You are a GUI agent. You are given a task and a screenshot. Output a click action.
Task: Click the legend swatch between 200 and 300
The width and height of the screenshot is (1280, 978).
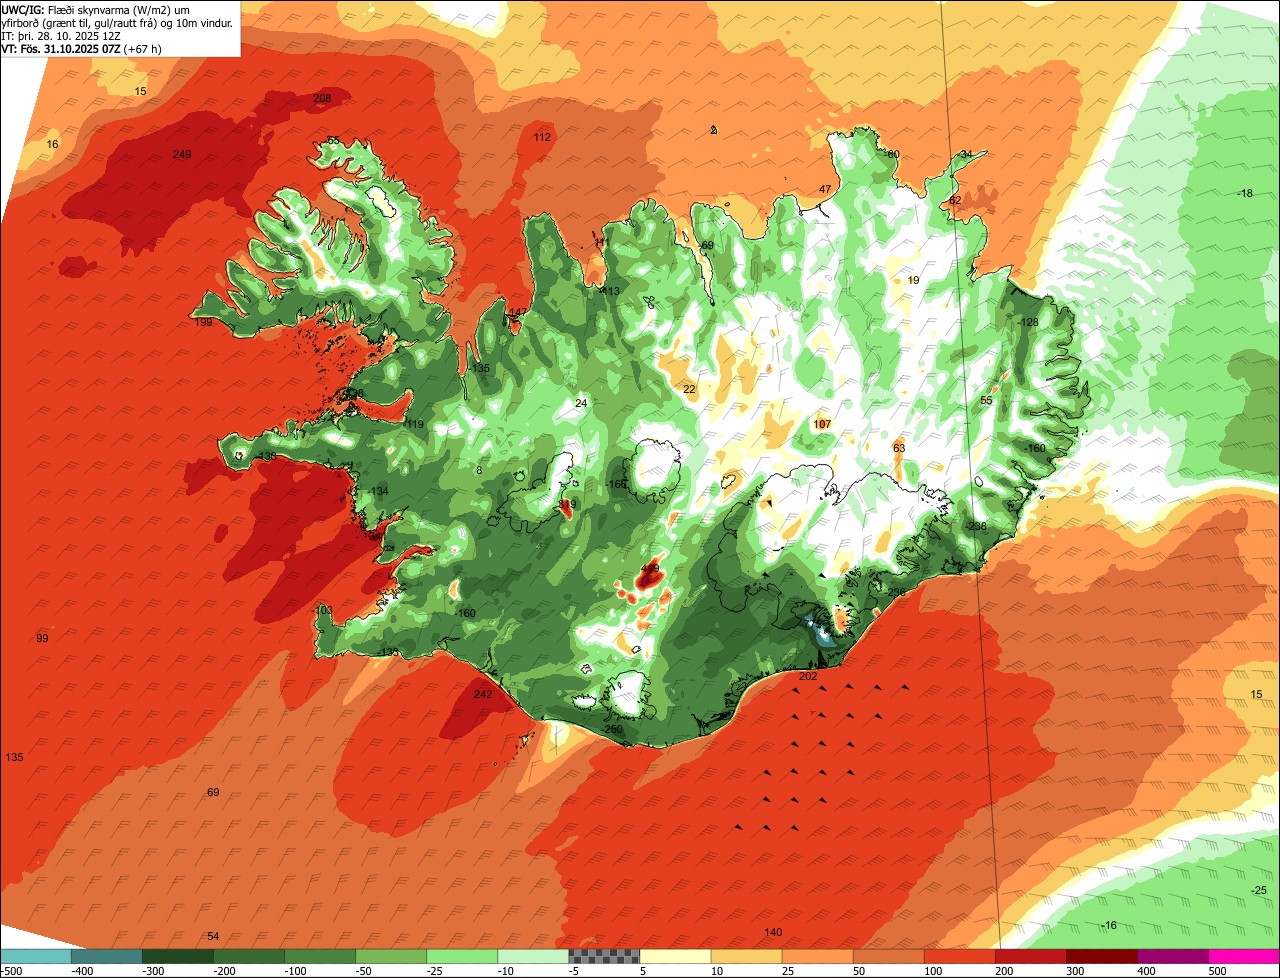click(x=1030, y=957)
